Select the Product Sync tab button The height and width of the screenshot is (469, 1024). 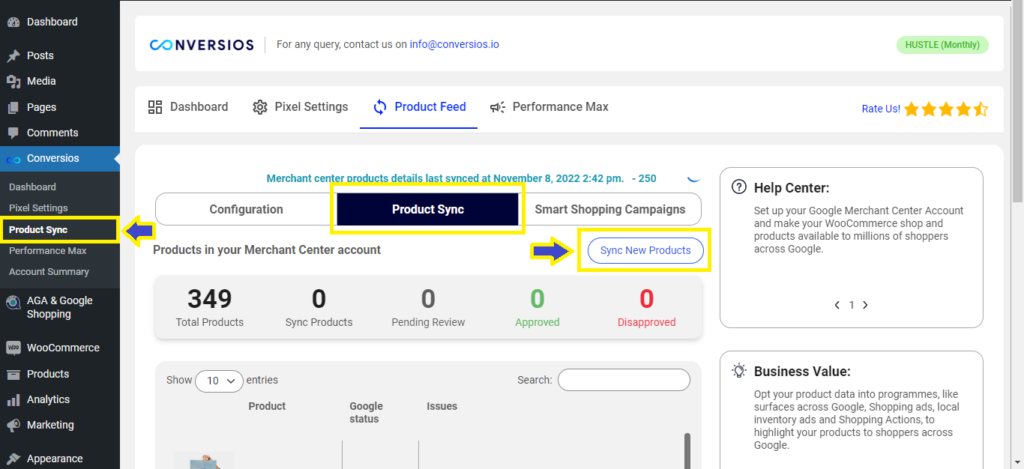click(x=428, y=210)
